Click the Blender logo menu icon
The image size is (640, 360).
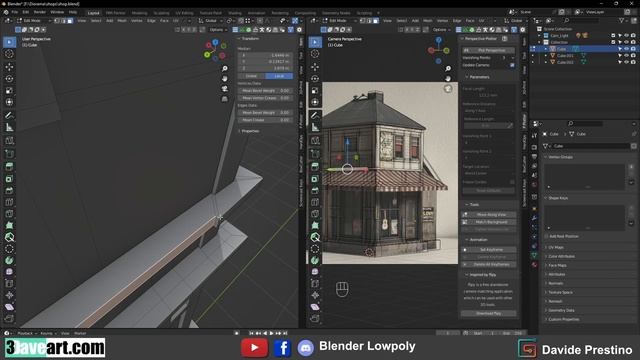pos(6,12)
